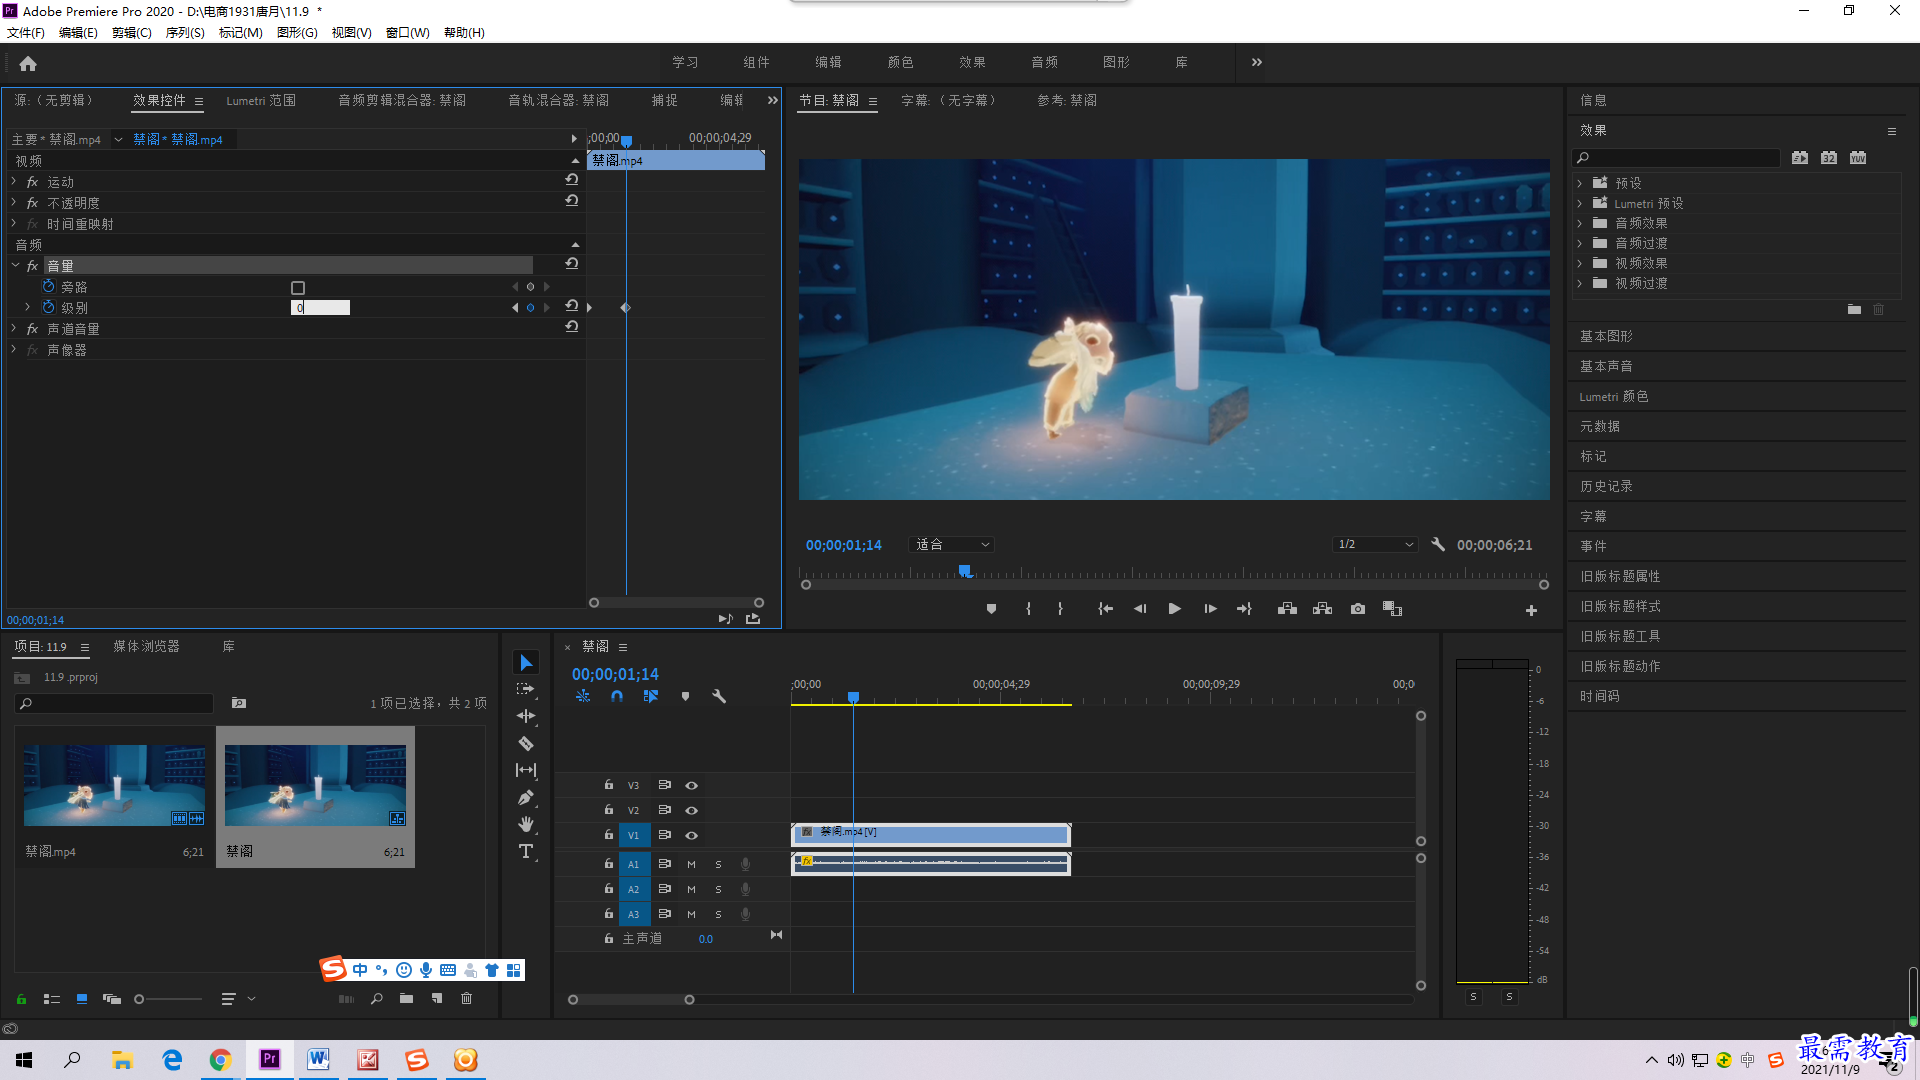Expand the 不透明度 effect
1920x1080 pixels.
click(x=14, y=203)
